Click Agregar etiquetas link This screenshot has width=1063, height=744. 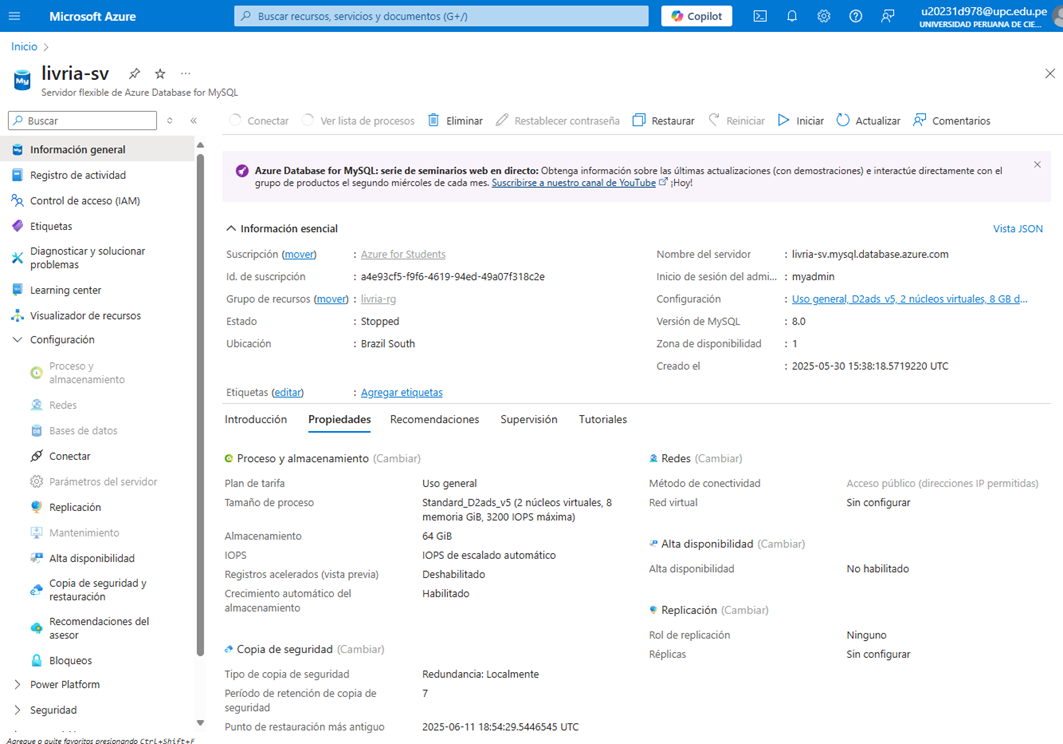(x=401, y=393)
